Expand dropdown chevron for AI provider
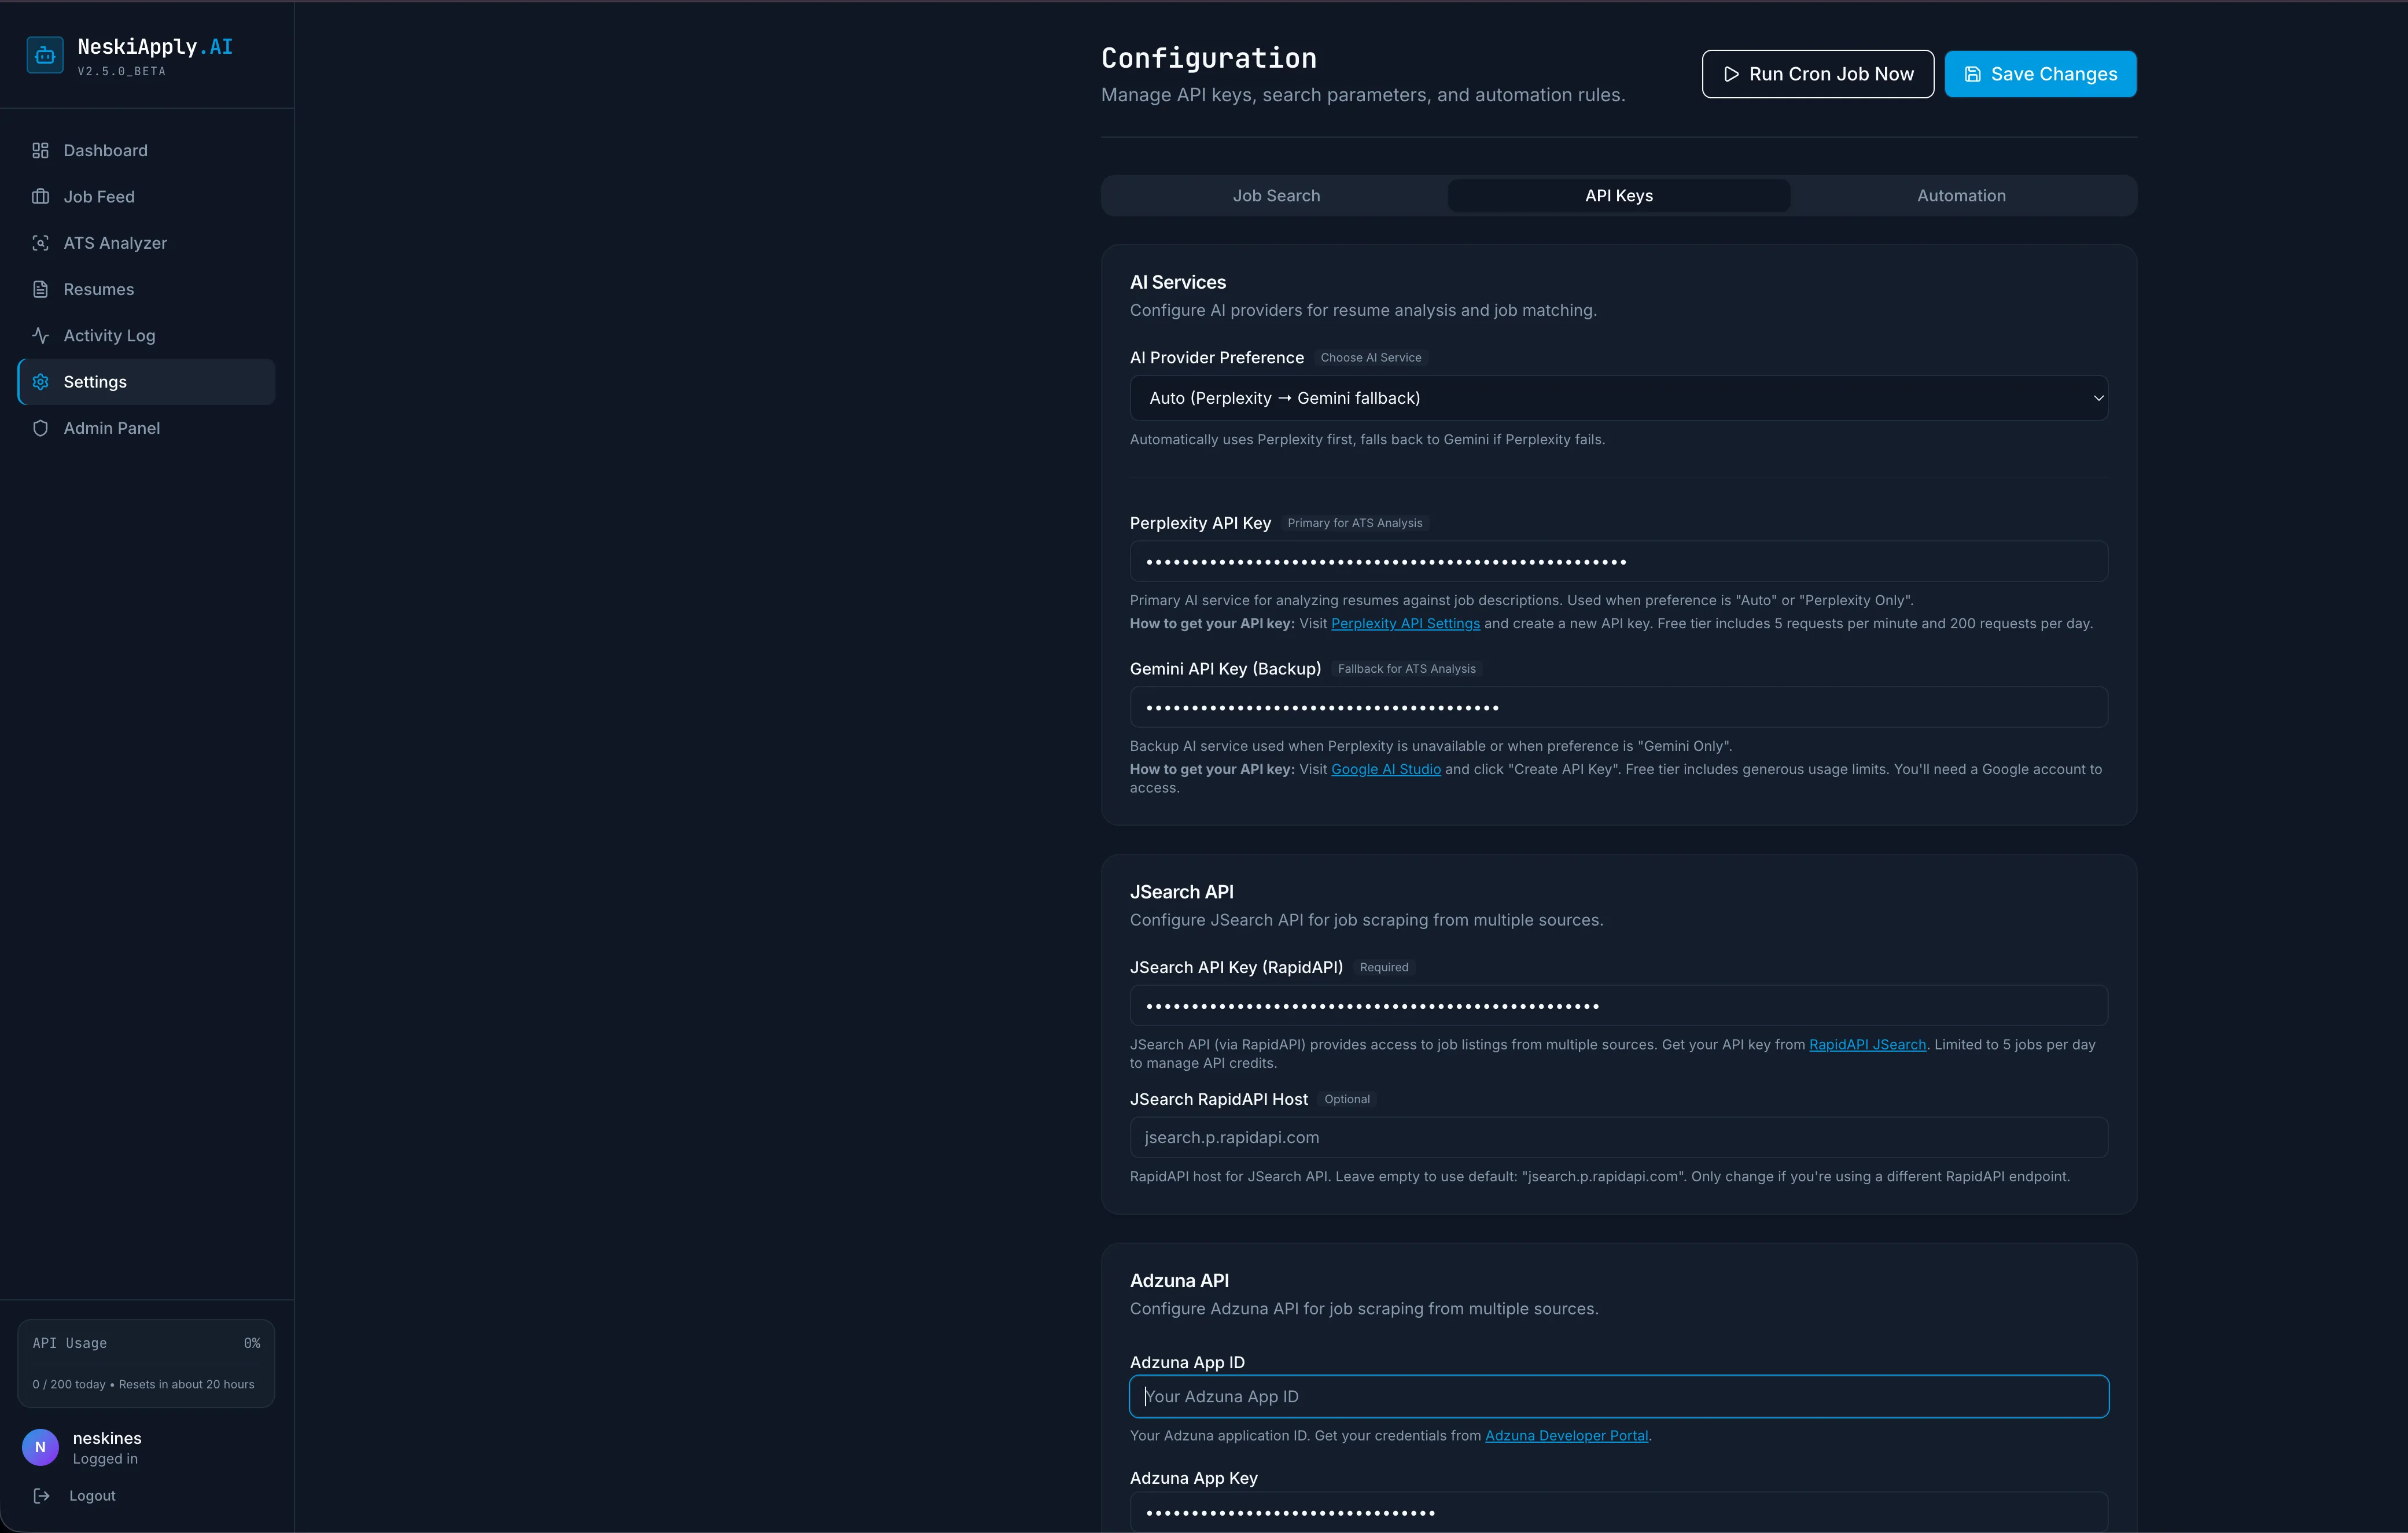The width and height of the screenshot is (2408, 1533). 2098,398
